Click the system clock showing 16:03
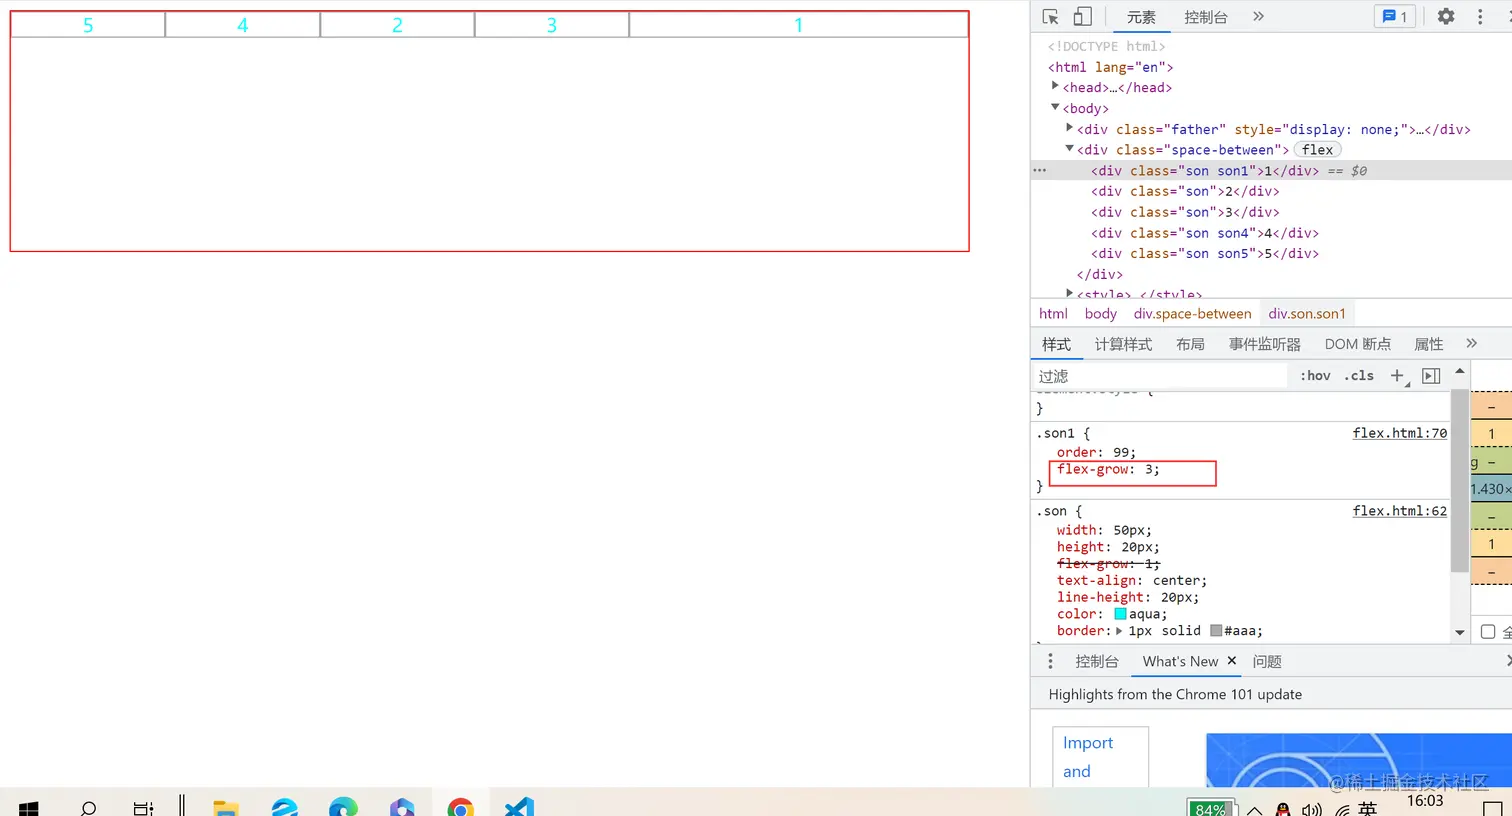The height and width of the screenshot is (816, 1512). point(1425,801)
